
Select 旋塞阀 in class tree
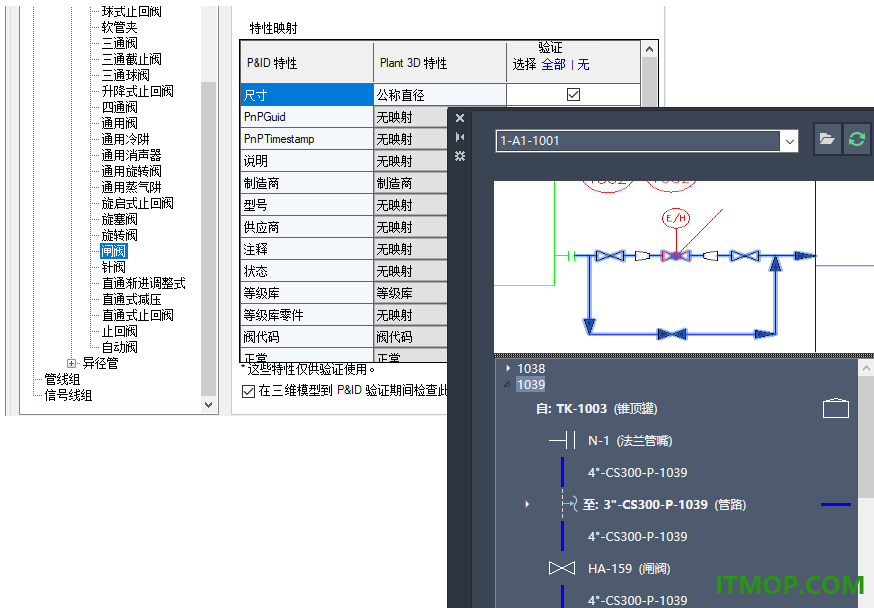pyautogui.click(x=120, y=219)
